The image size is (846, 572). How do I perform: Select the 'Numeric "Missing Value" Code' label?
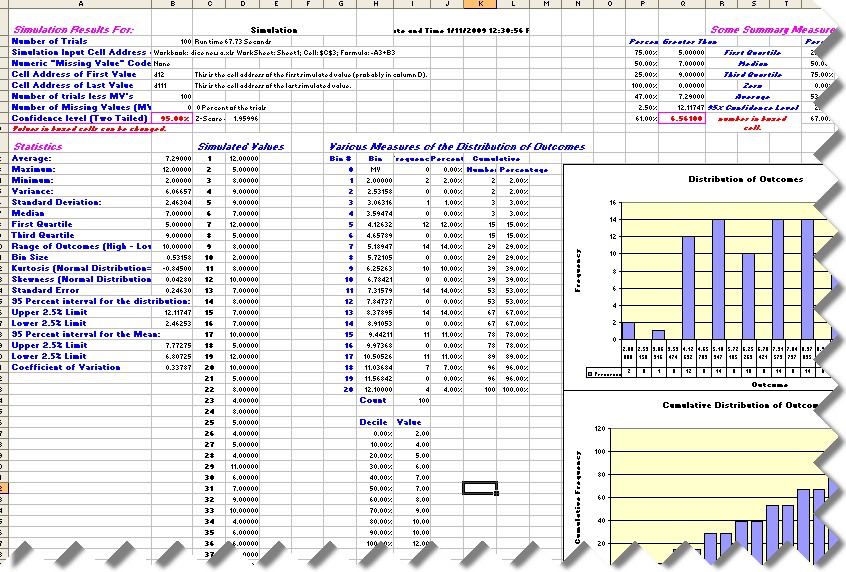click(81, 63)
